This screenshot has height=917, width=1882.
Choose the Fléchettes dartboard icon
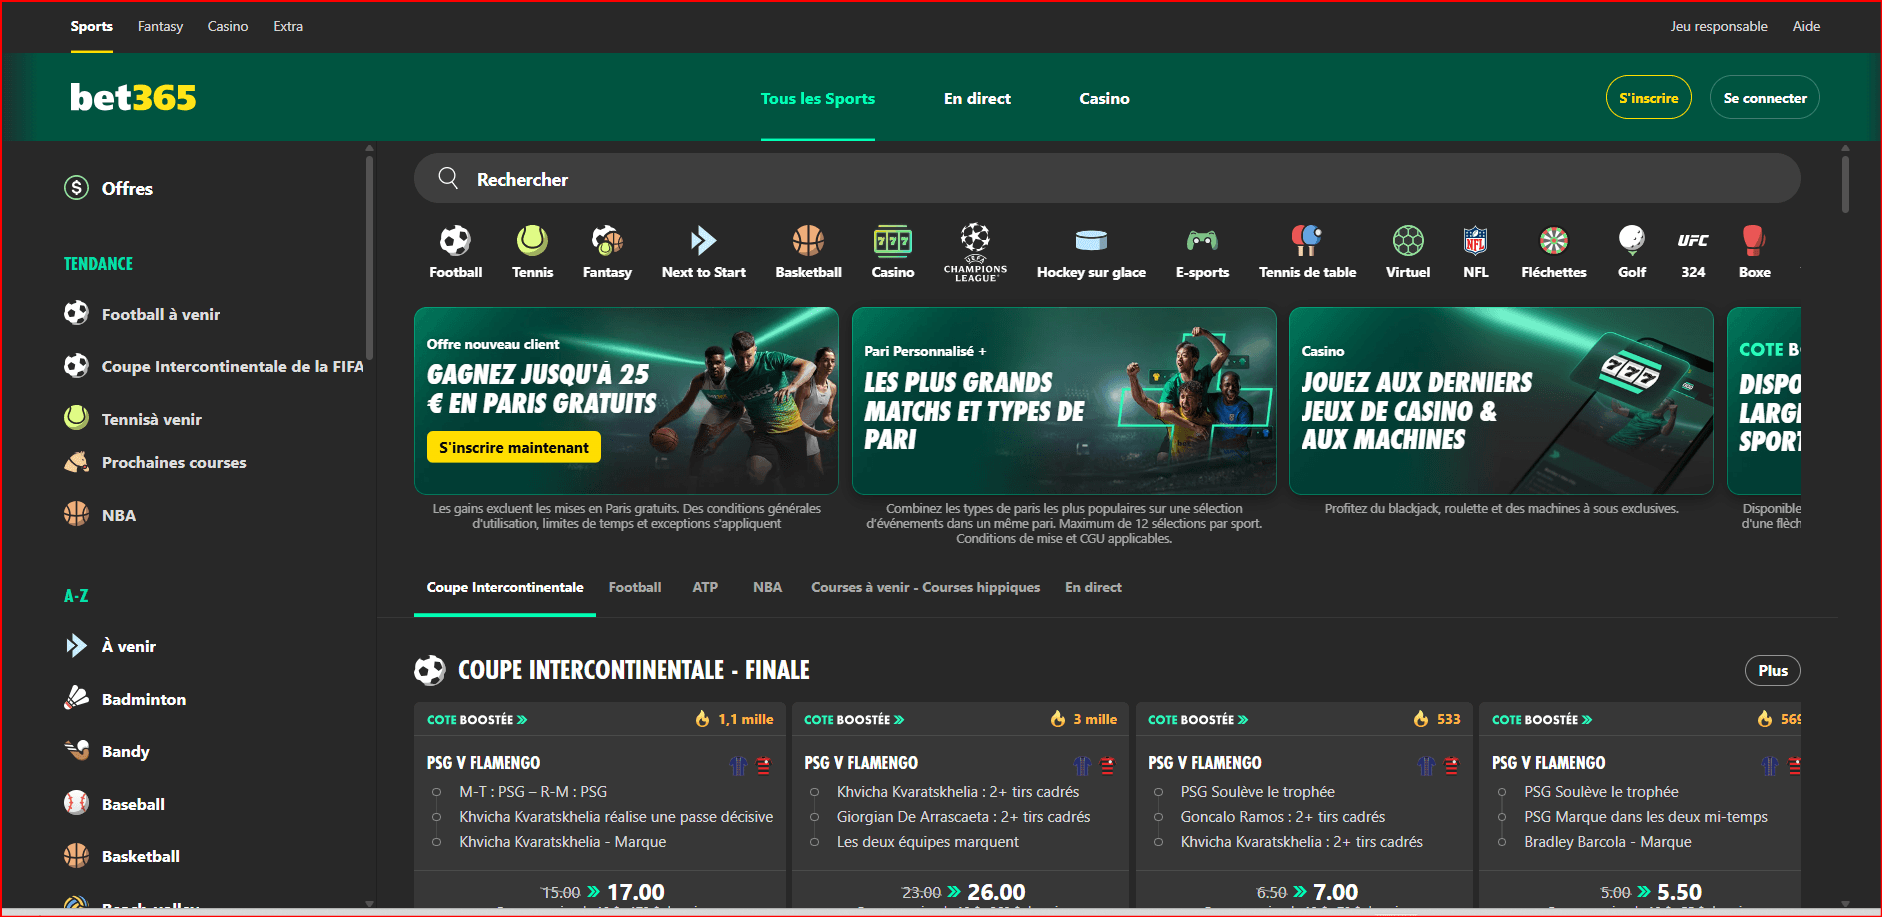point(1553,241)
